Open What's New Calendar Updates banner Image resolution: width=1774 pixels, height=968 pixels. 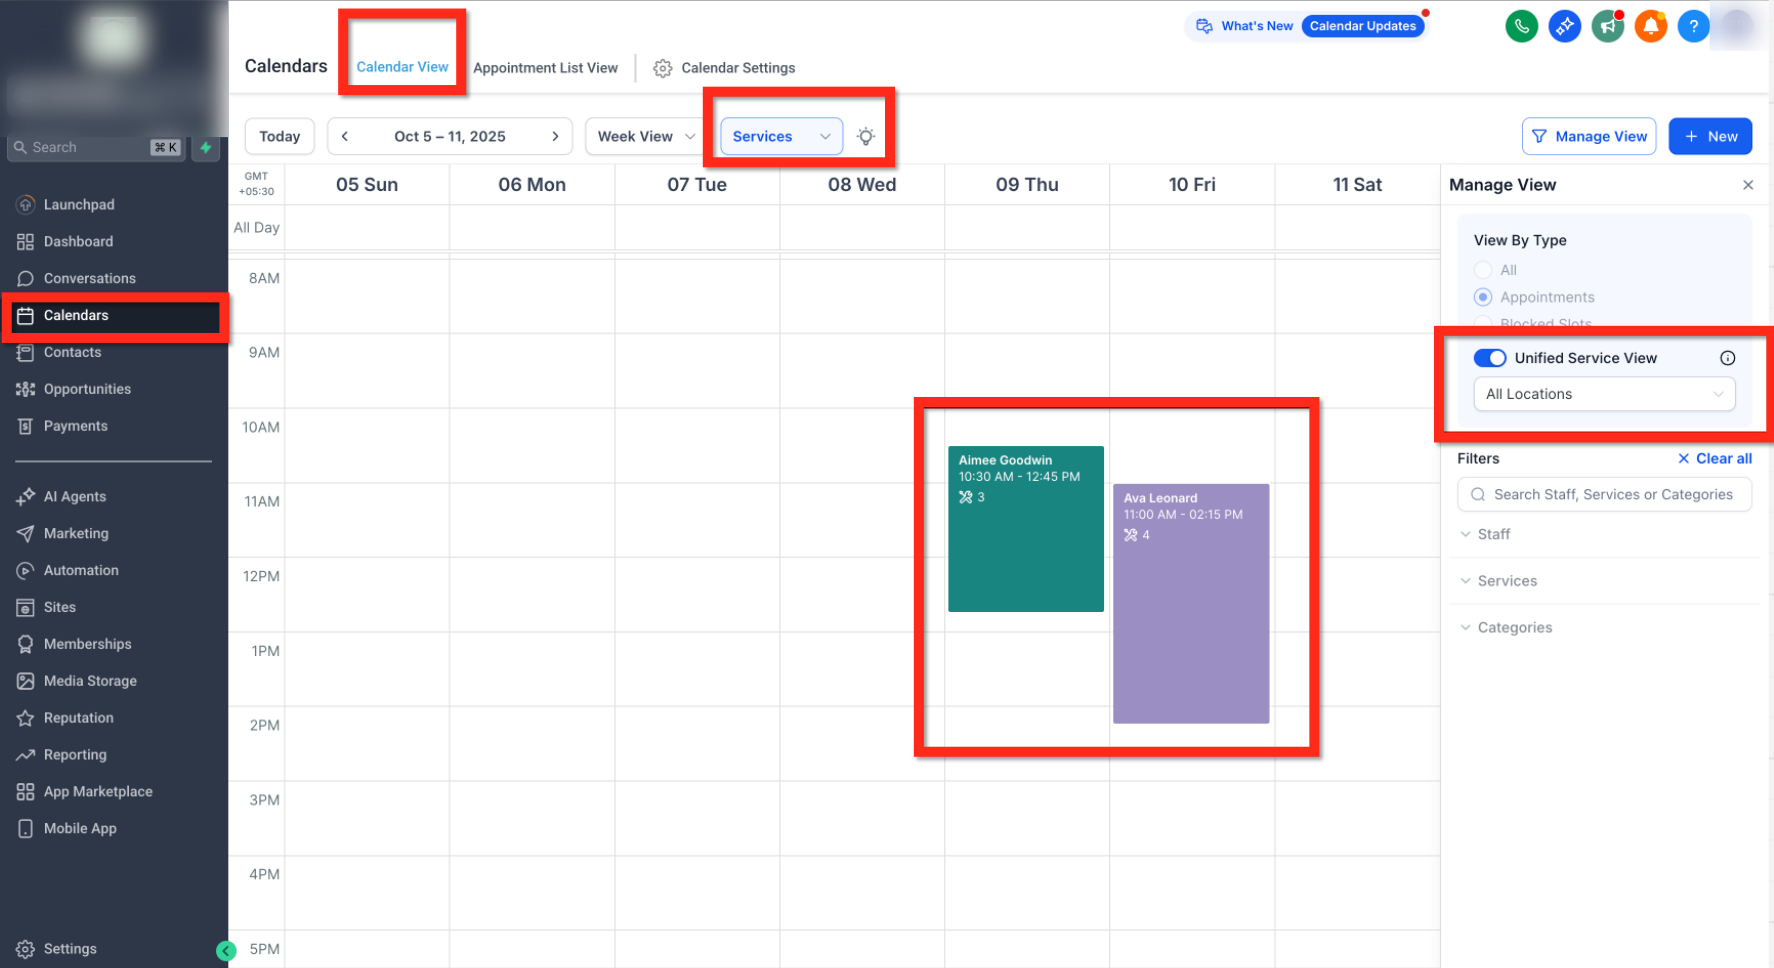1306,26
